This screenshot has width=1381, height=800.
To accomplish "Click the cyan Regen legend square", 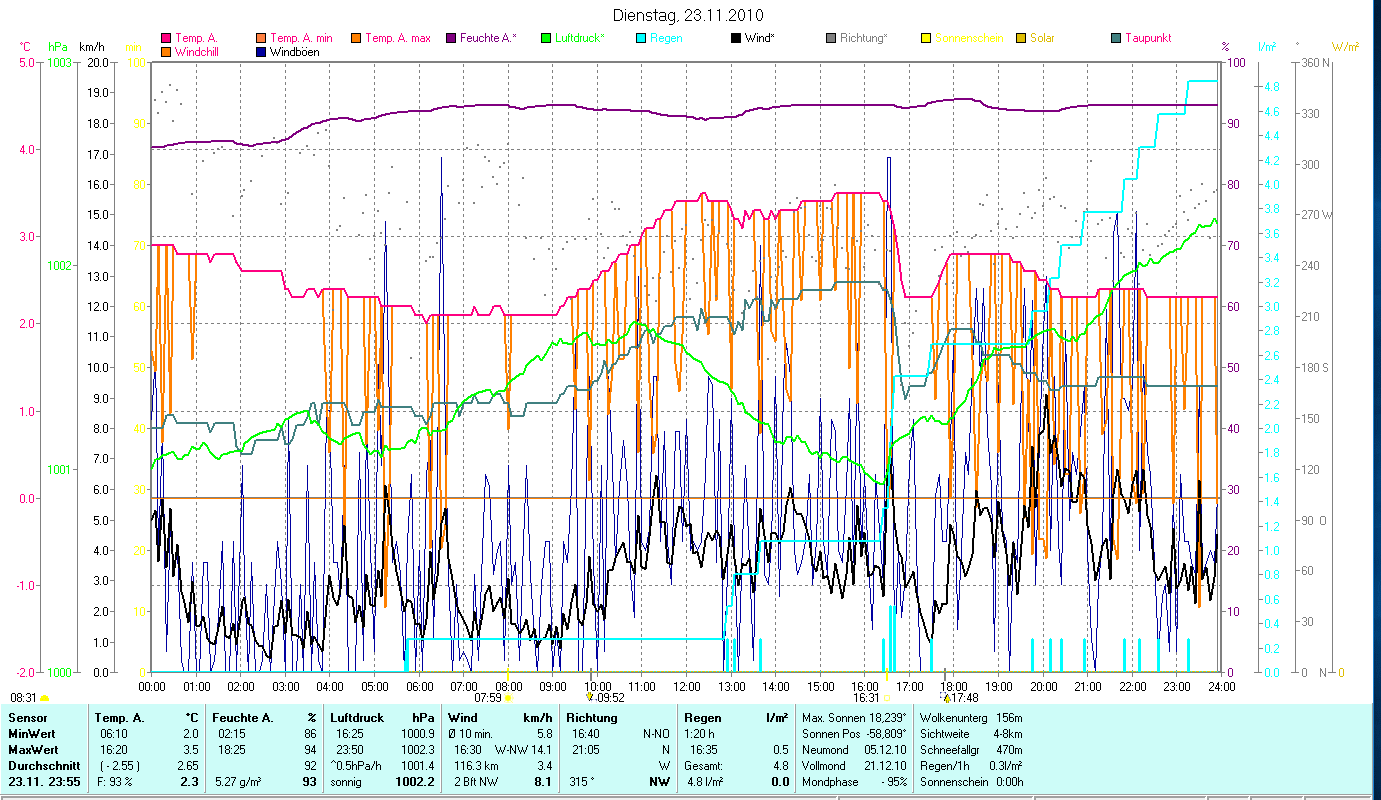I will pos(641,38).
